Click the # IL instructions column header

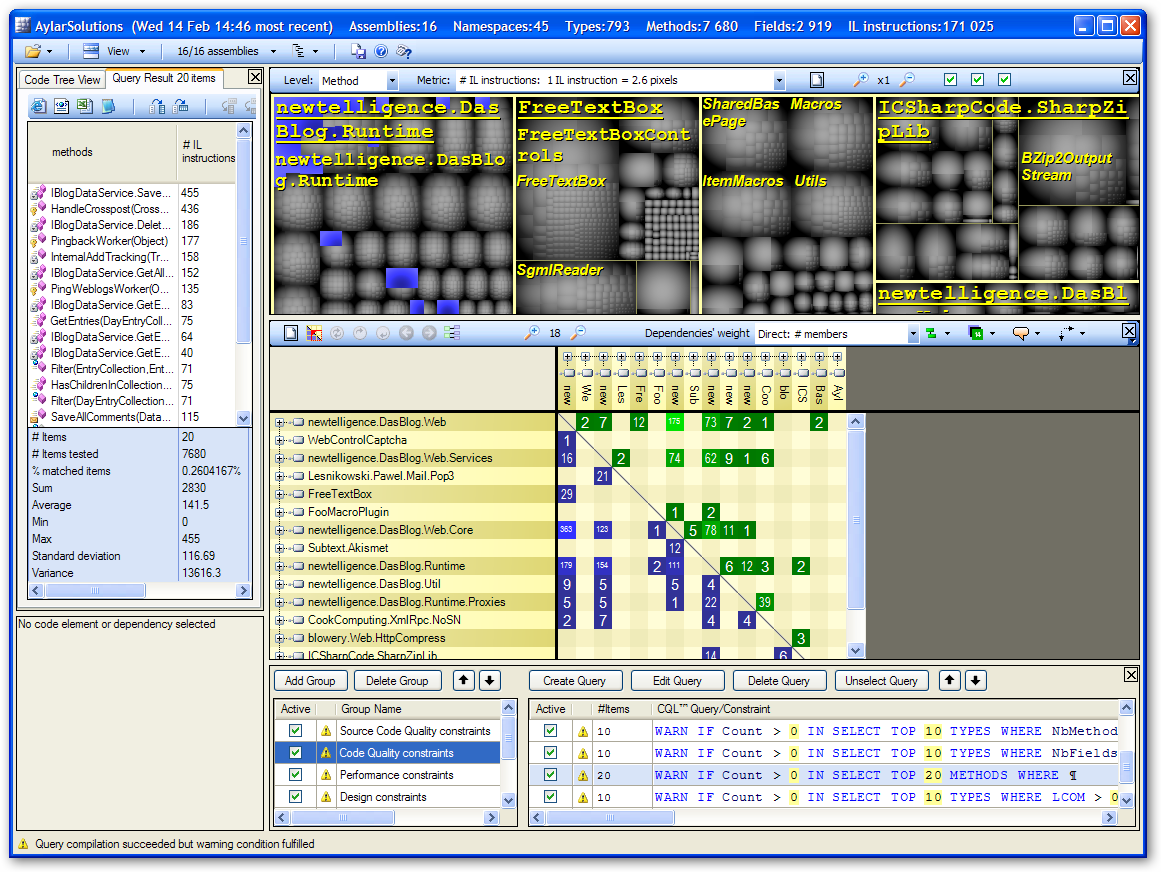(x=207, y=152)
